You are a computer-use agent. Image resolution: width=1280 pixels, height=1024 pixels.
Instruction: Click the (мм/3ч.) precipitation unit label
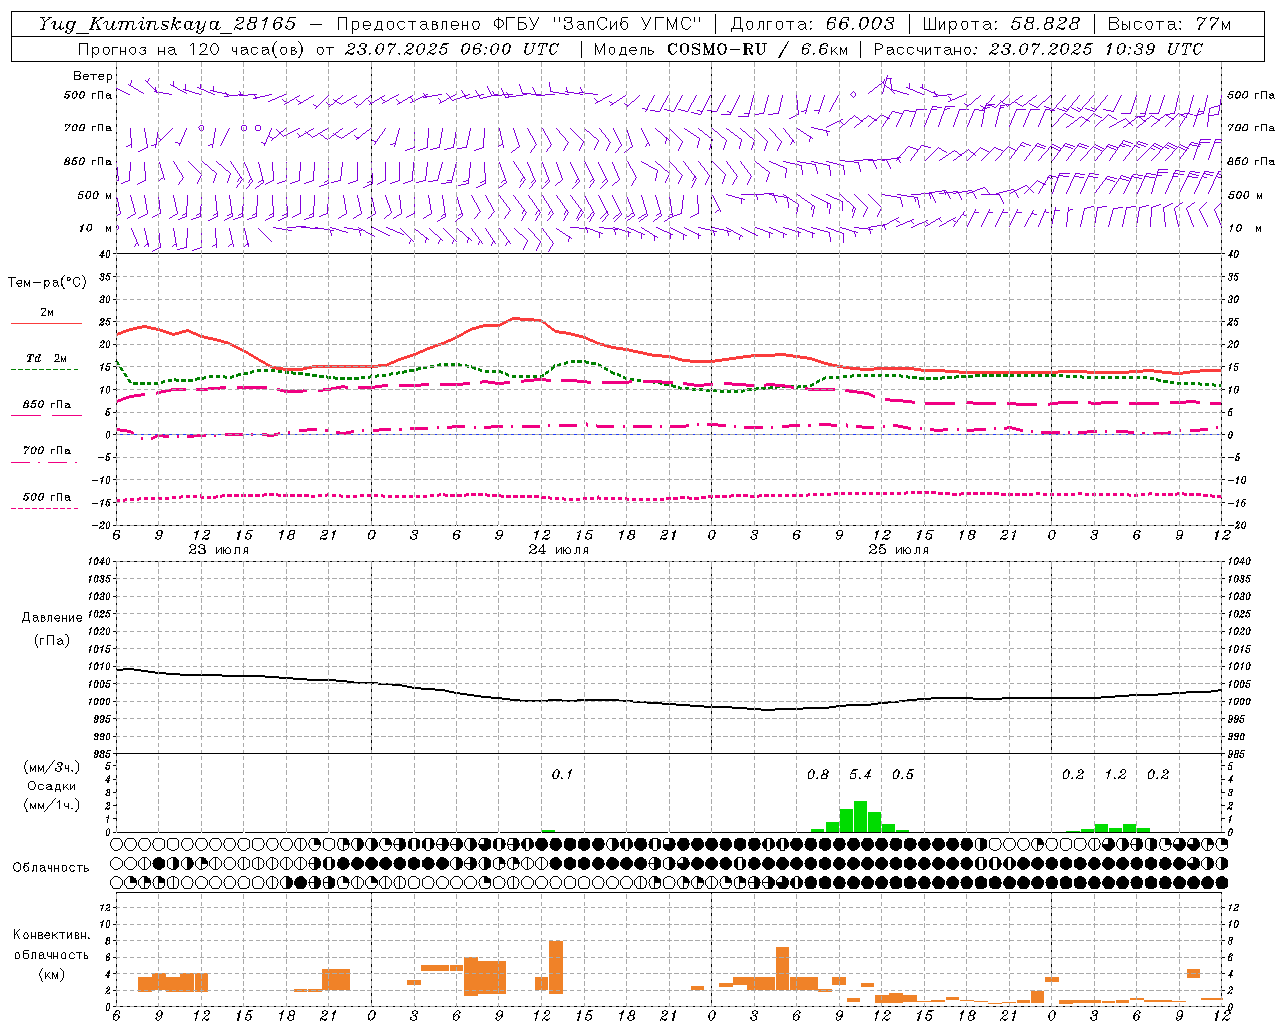[x=49, y=767]
